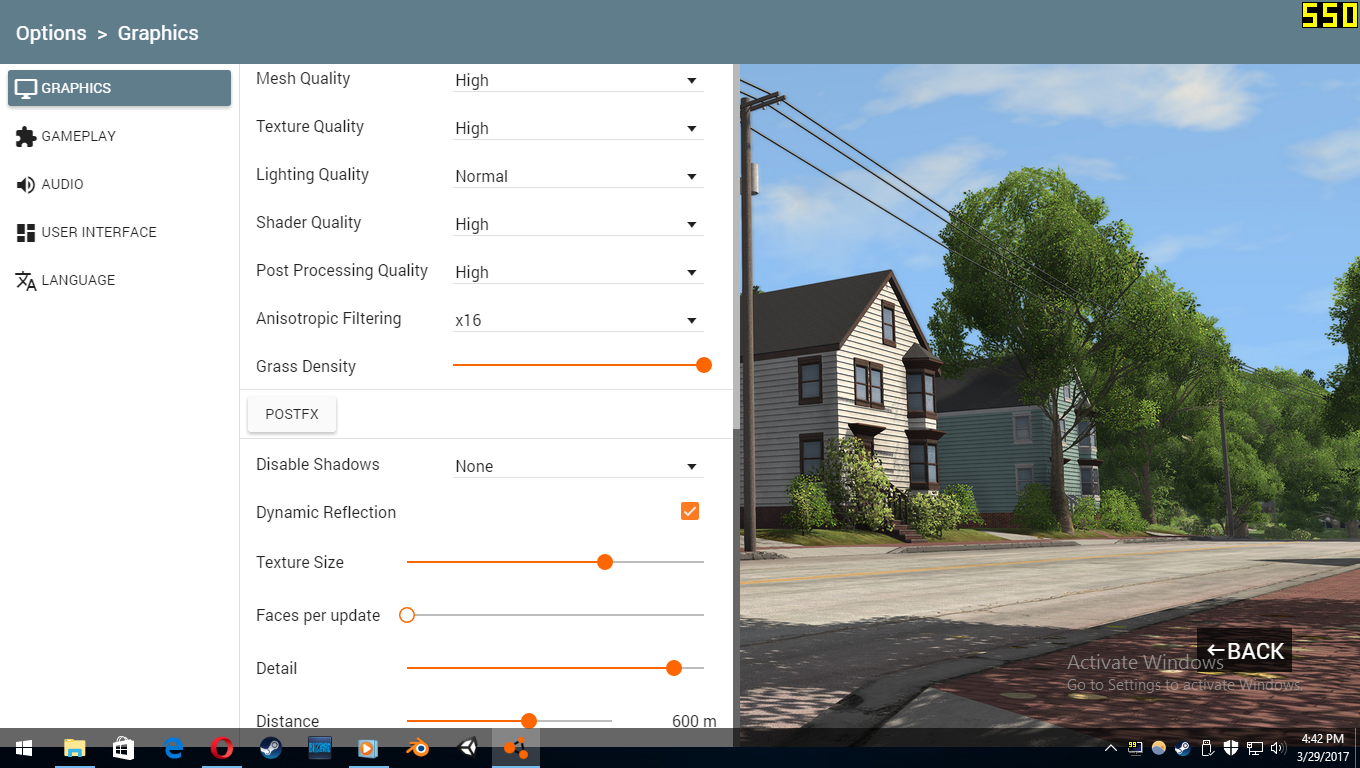The height and width of the screenshot is (768, 1360).
Task: Click safely remove hardware USB tray icon
Action: click(1207, 747)
